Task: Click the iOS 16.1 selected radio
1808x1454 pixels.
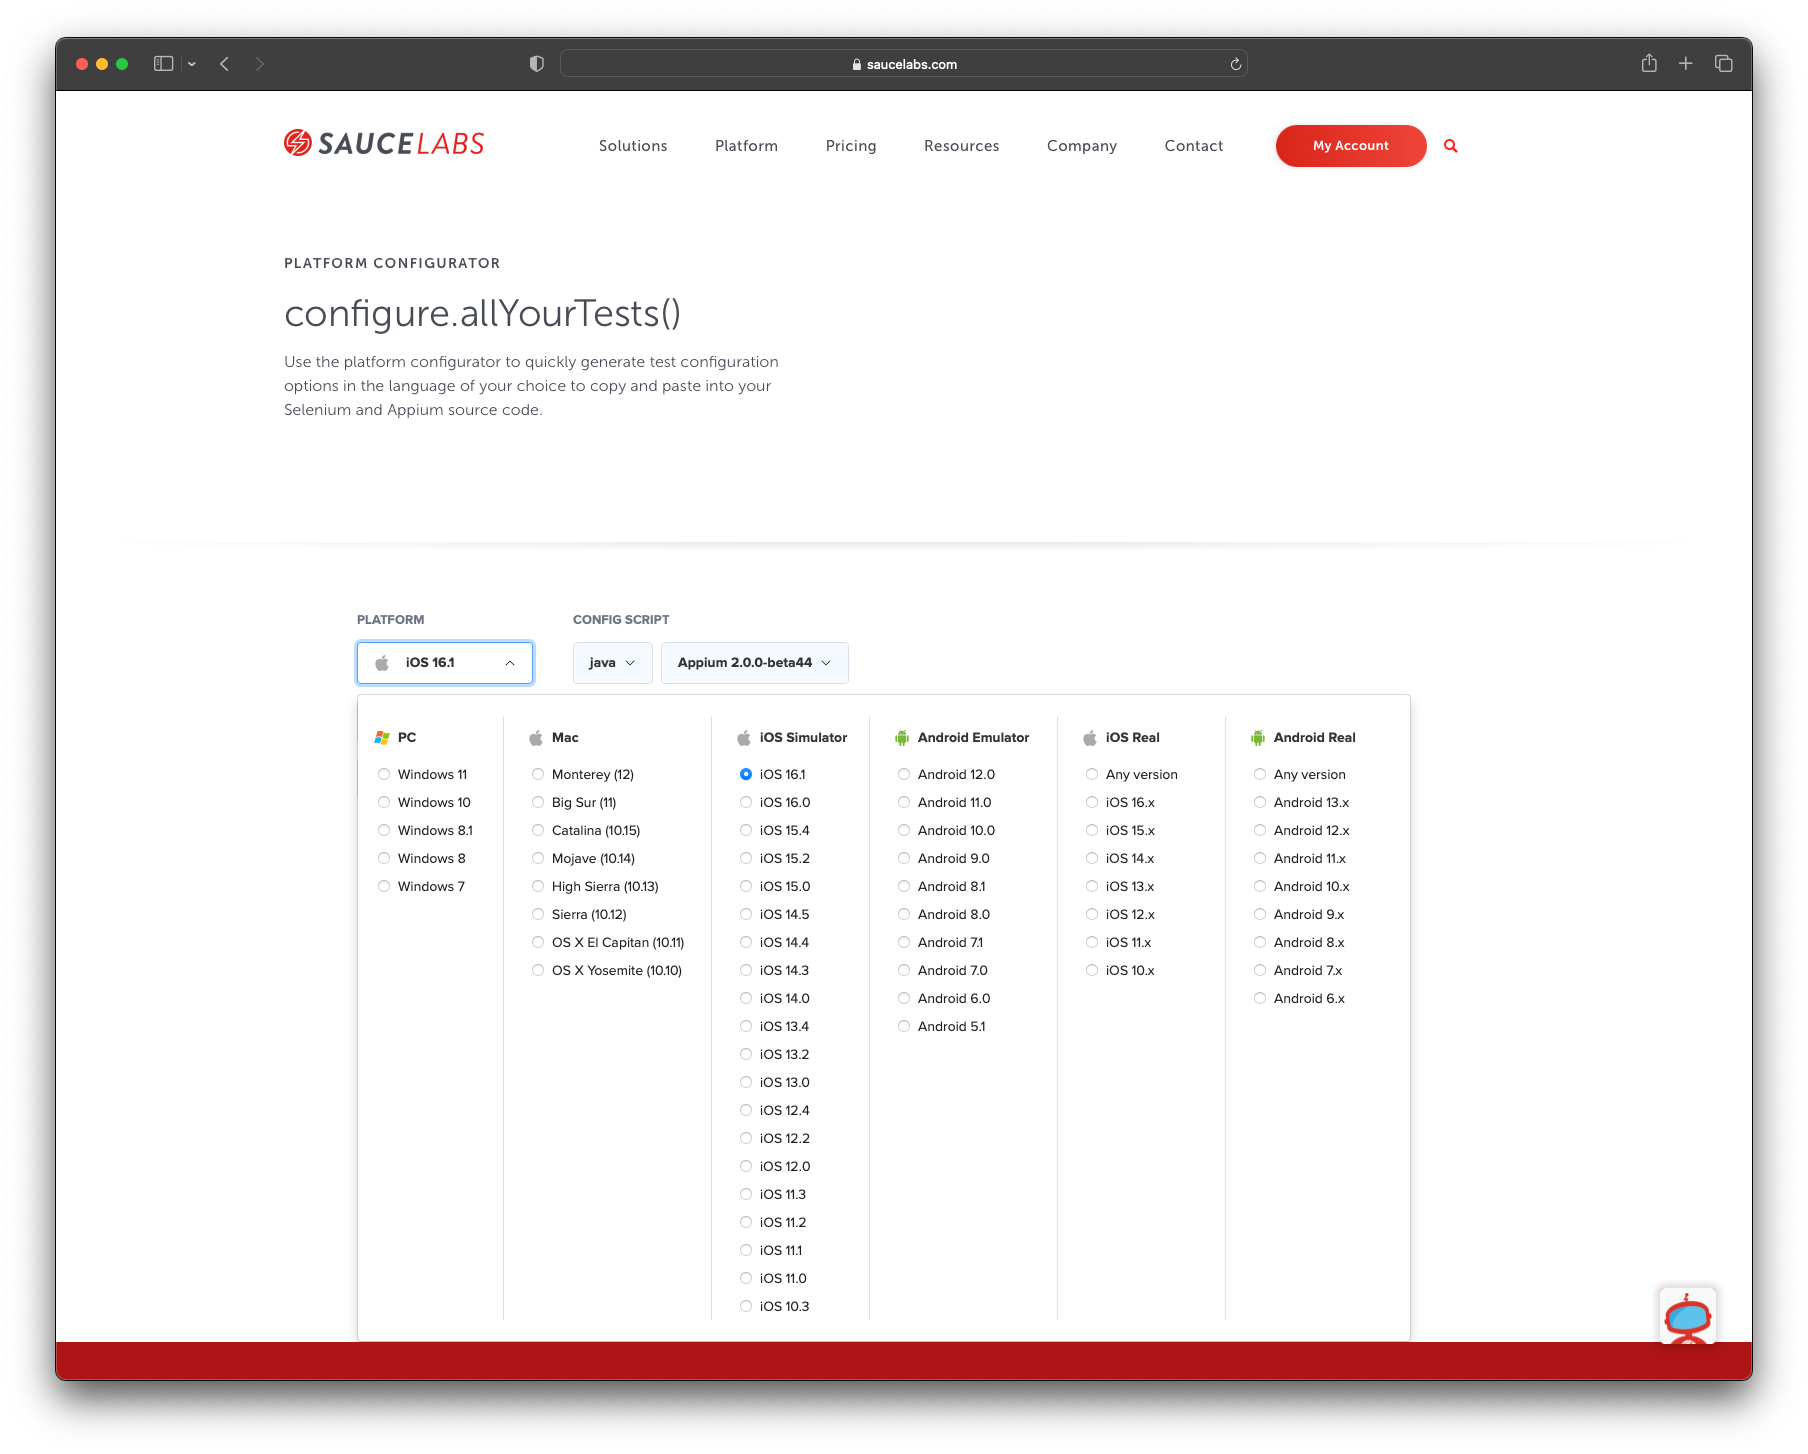Action: click(x=746, y=775)
